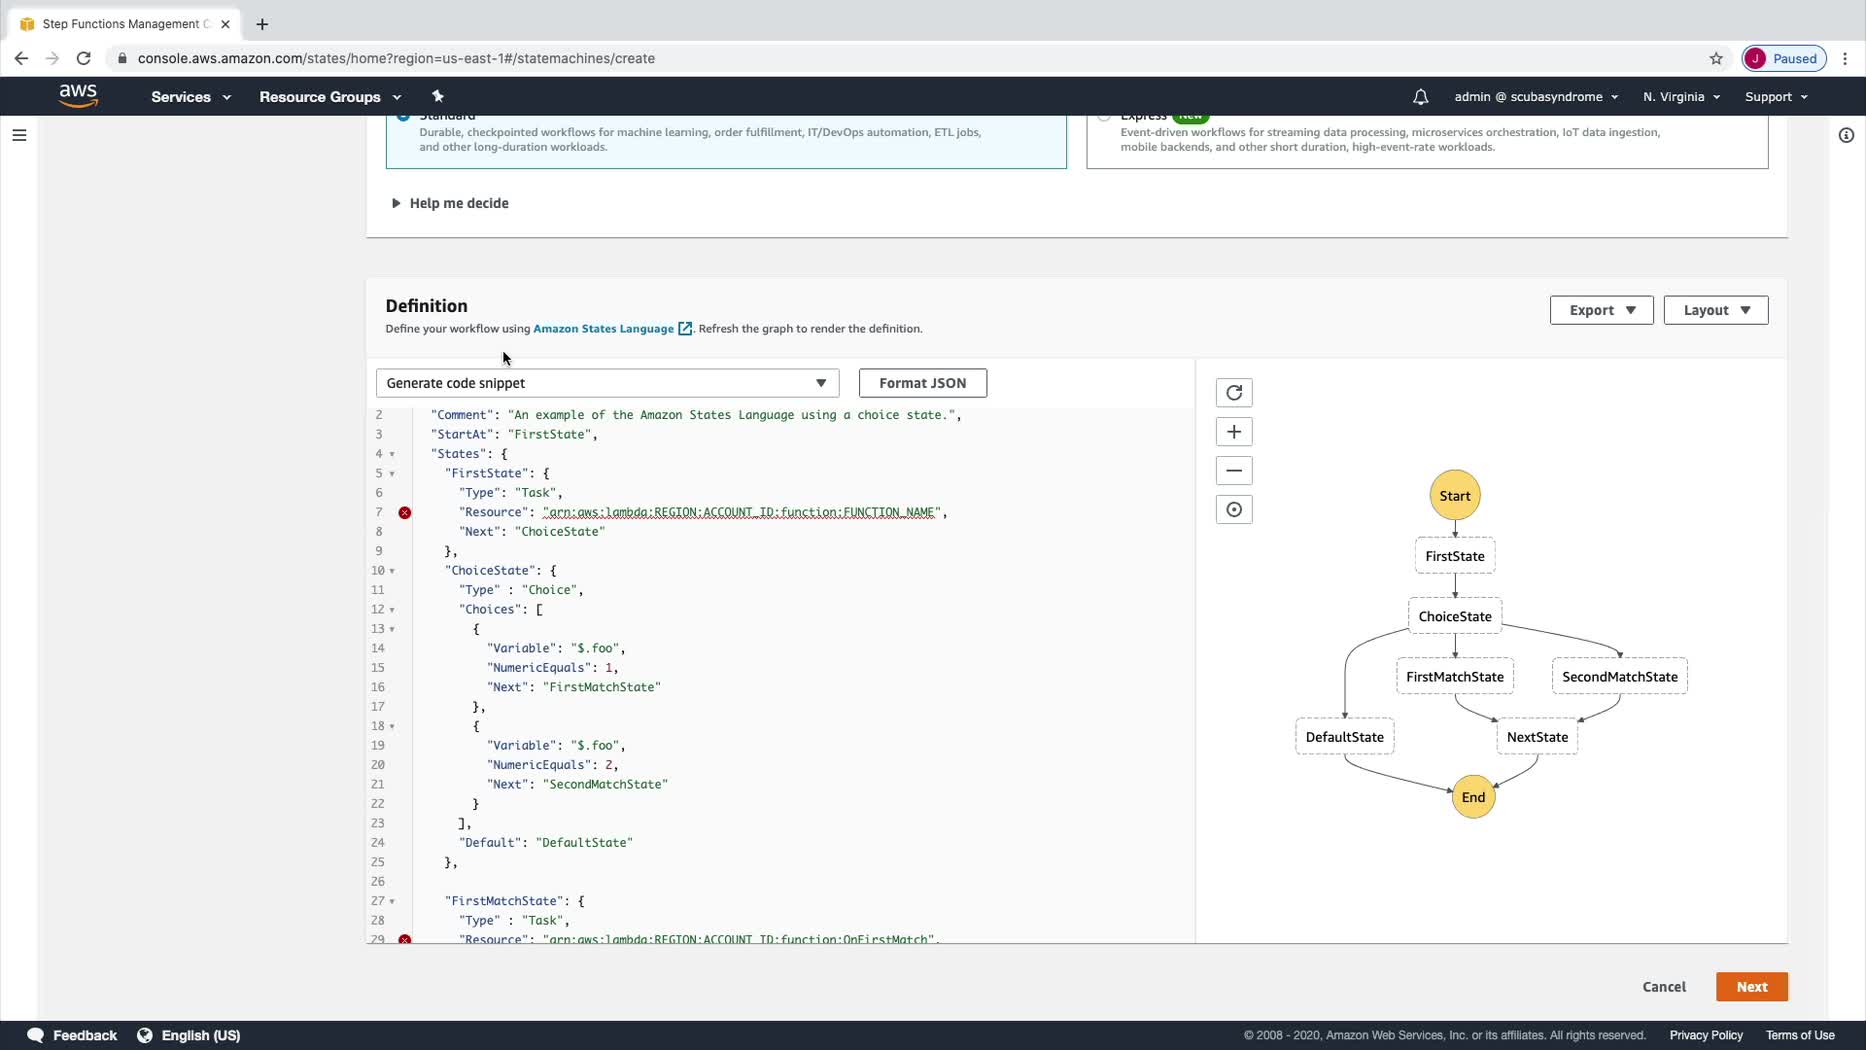
Task: Select the Express workflow type
Action: tap(1427, 141)
